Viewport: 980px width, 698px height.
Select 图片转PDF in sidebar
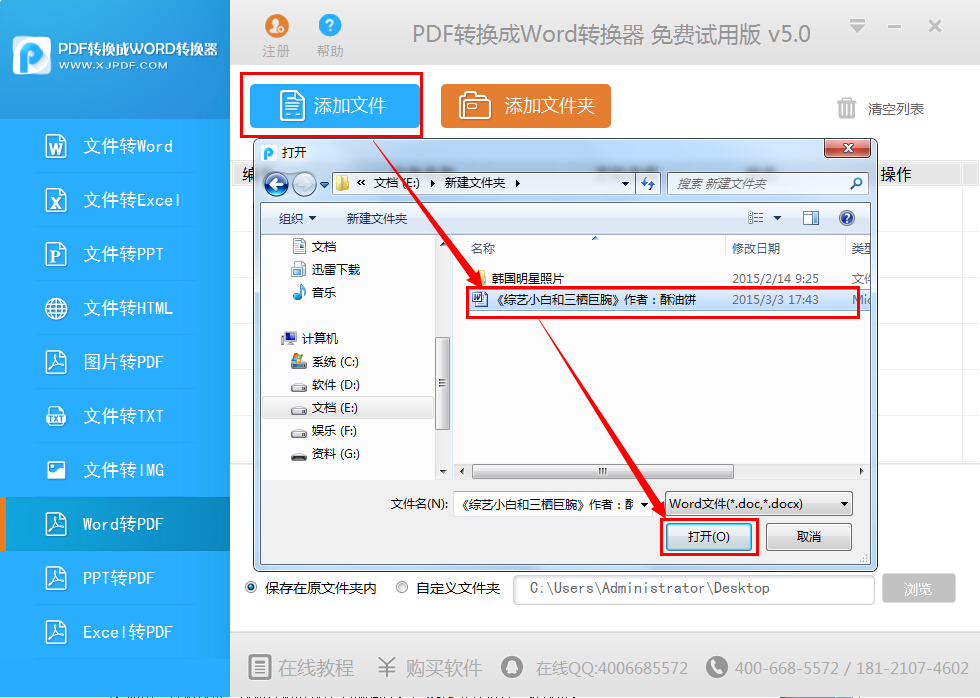[x=115, y=362]
